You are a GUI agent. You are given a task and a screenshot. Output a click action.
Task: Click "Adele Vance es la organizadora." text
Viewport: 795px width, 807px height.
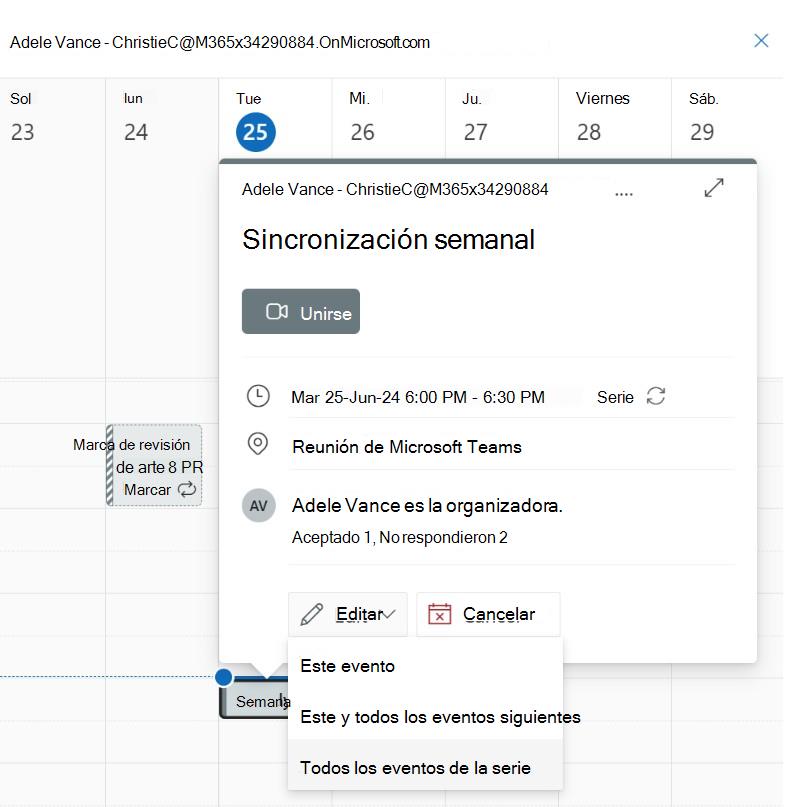[427, 505]
